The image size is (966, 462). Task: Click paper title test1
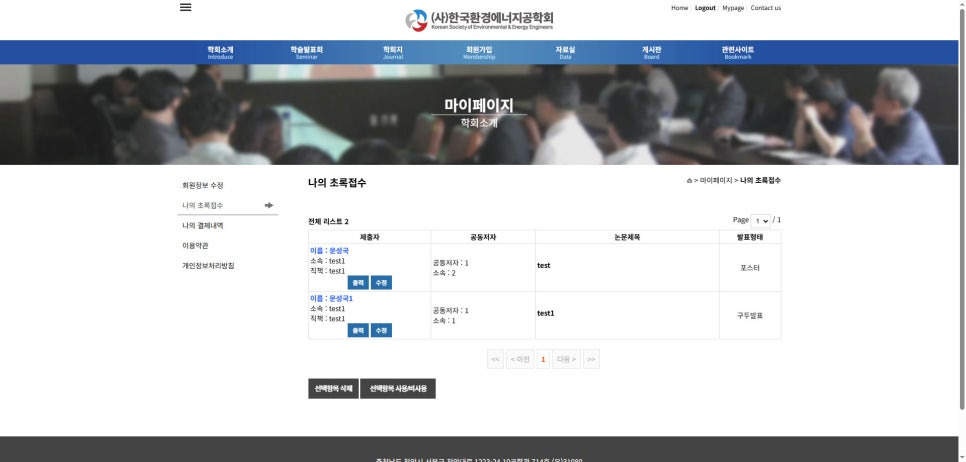tap(546, 313)
